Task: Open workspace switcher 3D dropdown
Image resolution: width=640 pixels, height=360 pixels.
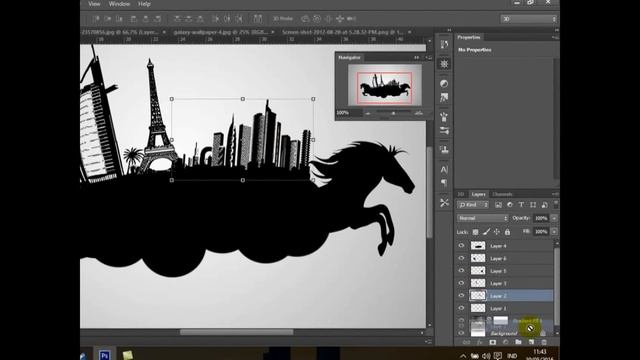Action: click(x=529, y=19)
